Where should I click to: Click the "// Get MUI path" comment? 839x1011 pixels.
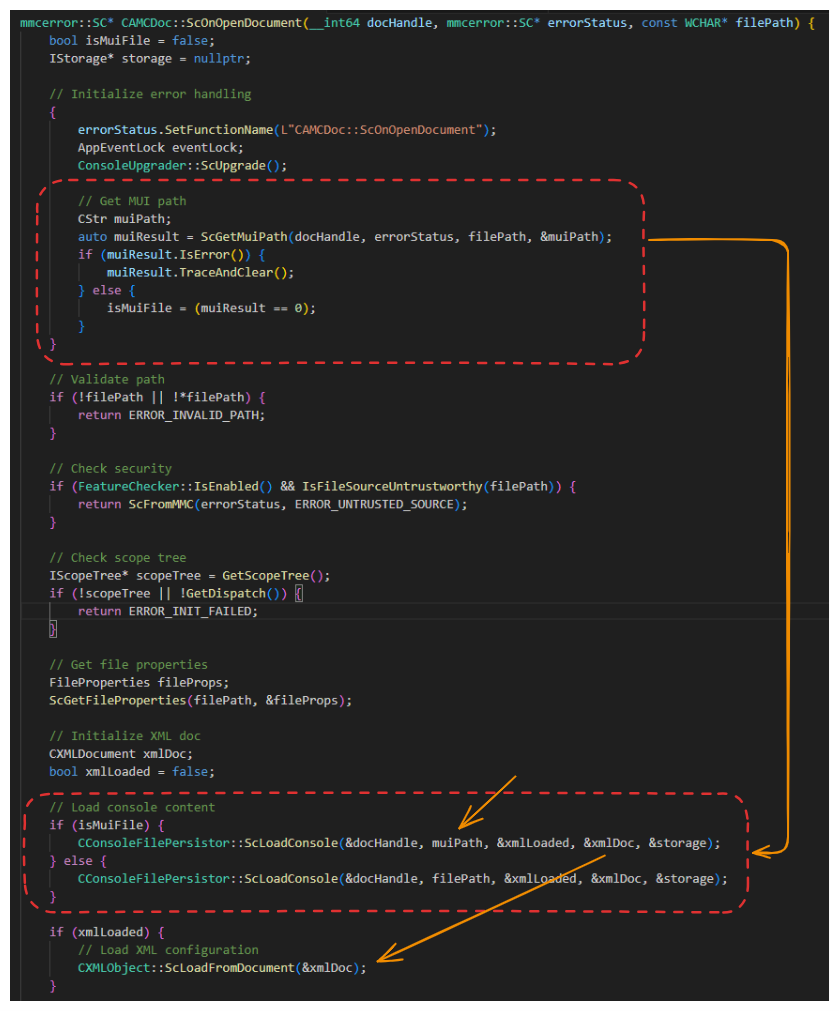[131, 201]
